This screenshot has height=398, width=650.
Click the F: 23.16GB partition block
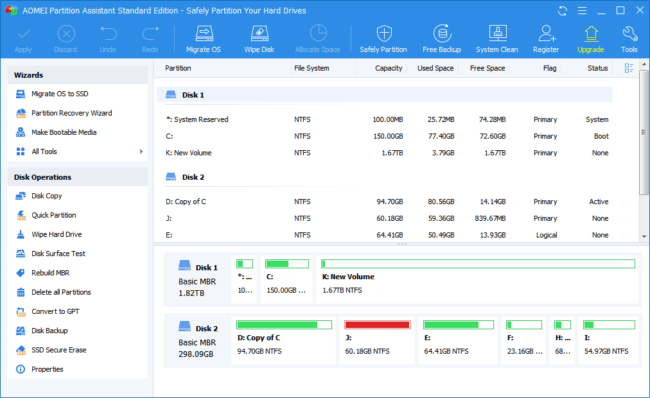click(524, 340)
